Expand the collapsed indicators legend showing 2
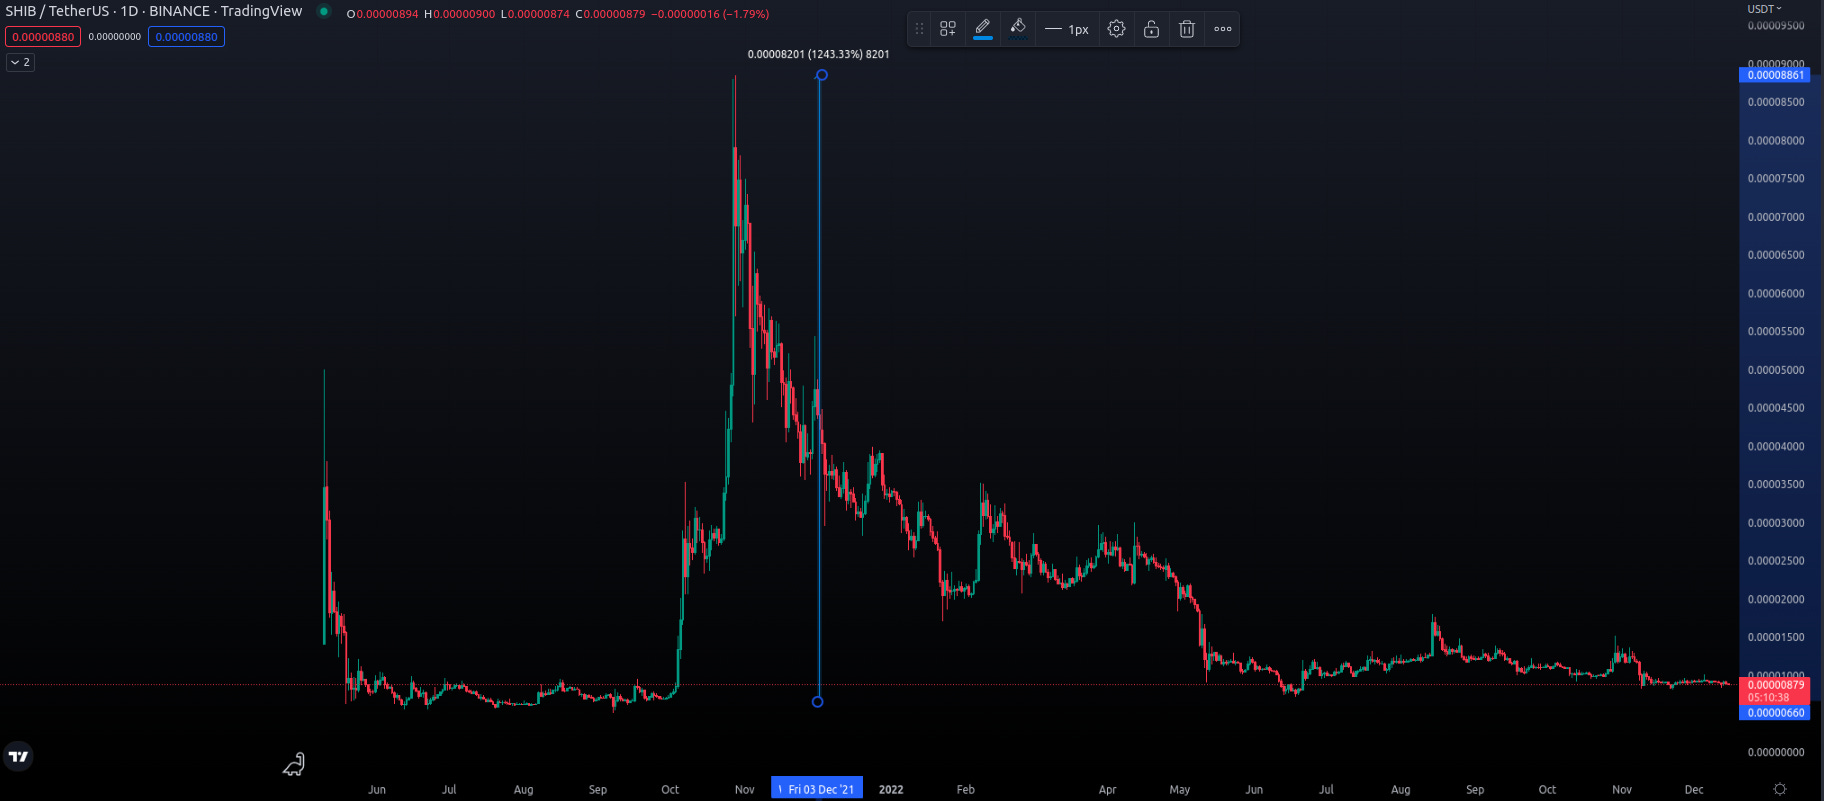 click(x=21, y=62)
